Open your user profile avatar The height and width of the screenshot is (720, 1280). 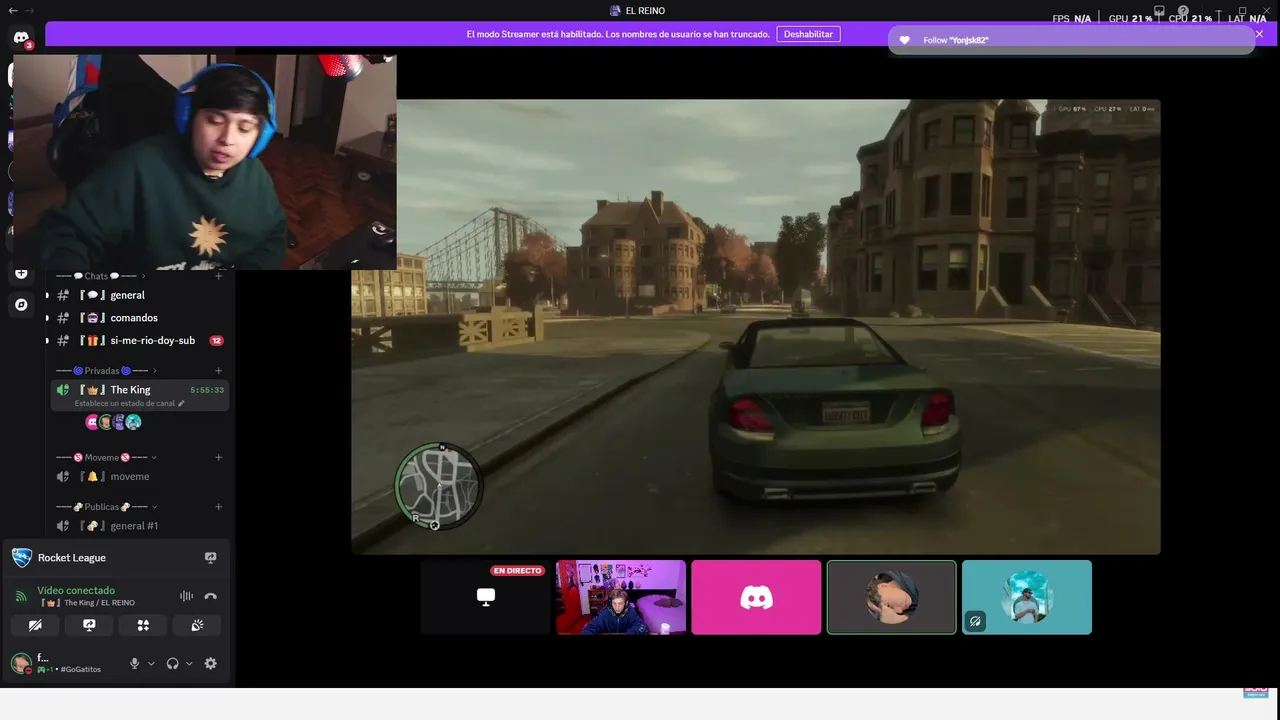point(21,663)
